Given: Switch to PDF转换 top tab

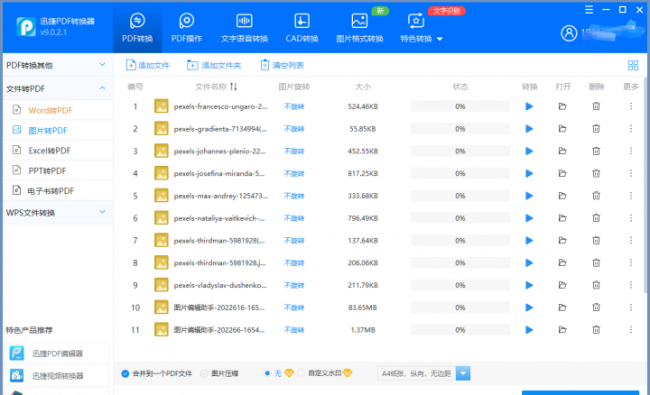Looking at the screenshot, I should click(x=137, y=28).
